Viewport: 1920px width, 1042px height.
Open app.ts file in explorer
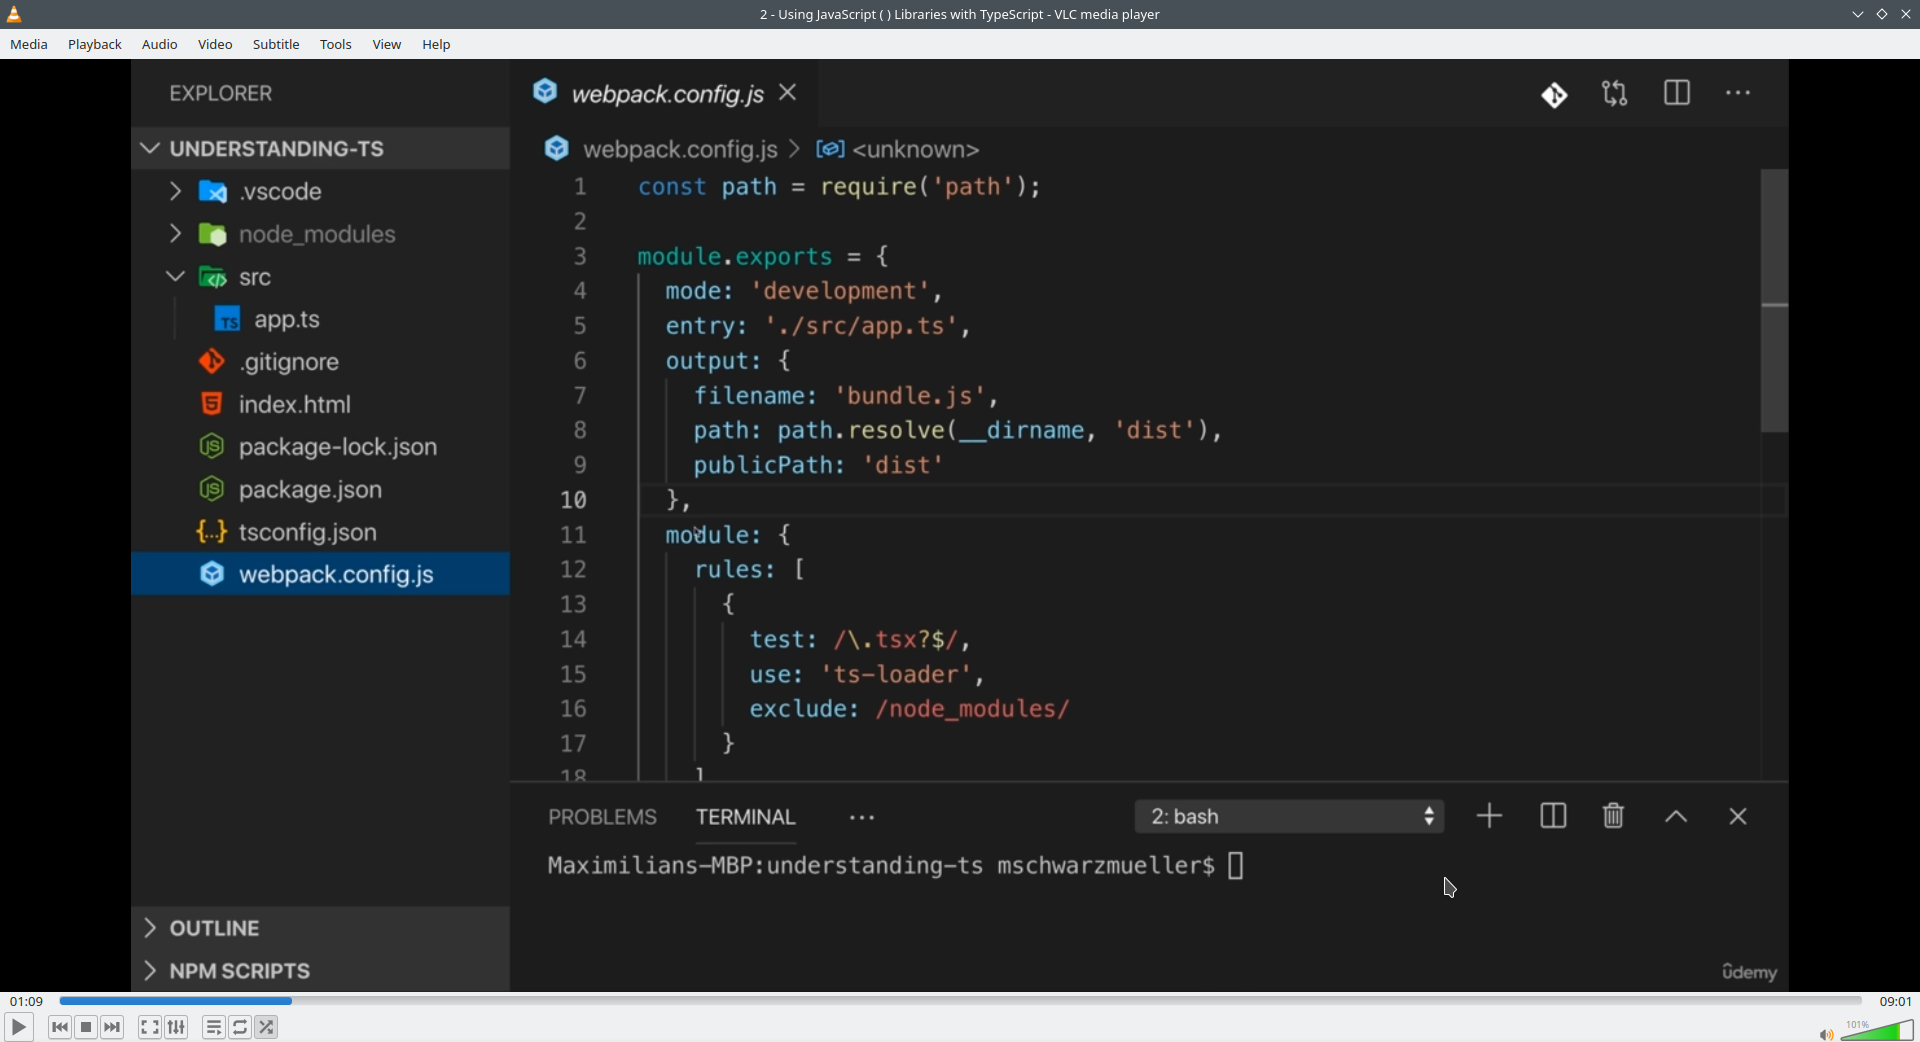320,319
